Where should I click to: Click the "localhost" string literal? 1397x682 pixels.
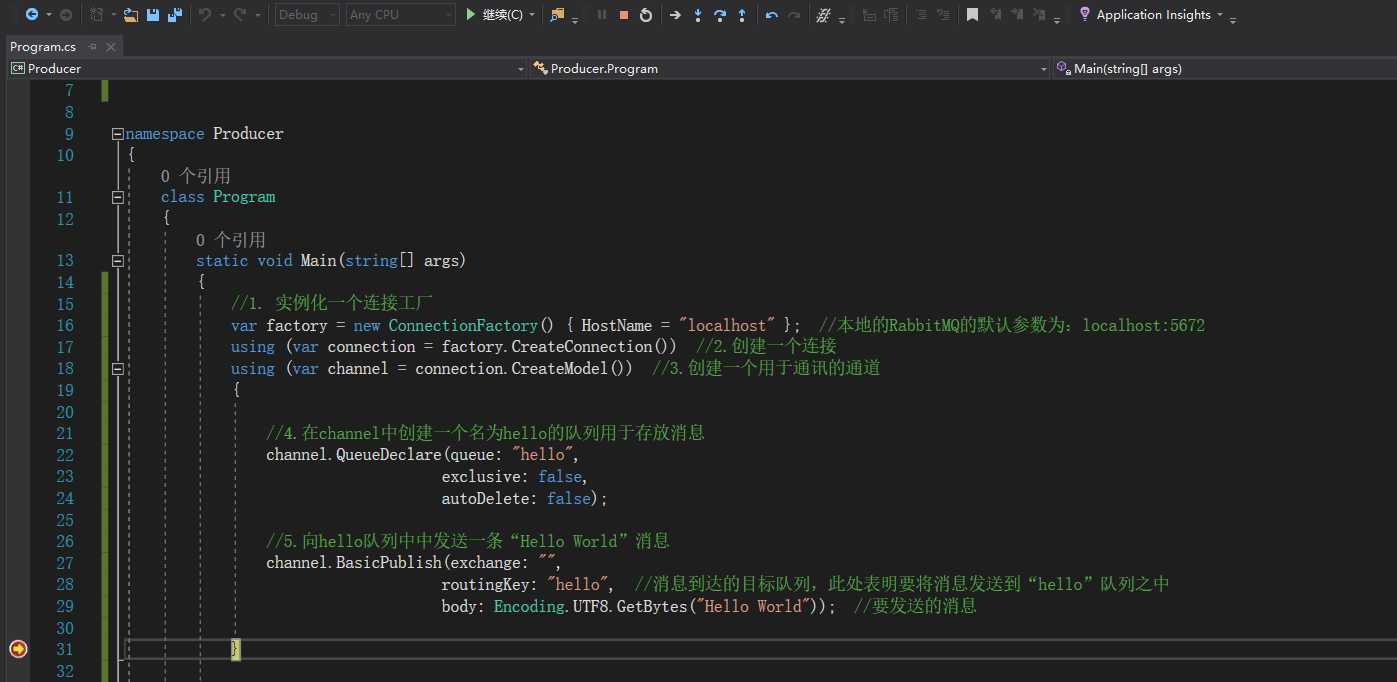click(726, 325)
